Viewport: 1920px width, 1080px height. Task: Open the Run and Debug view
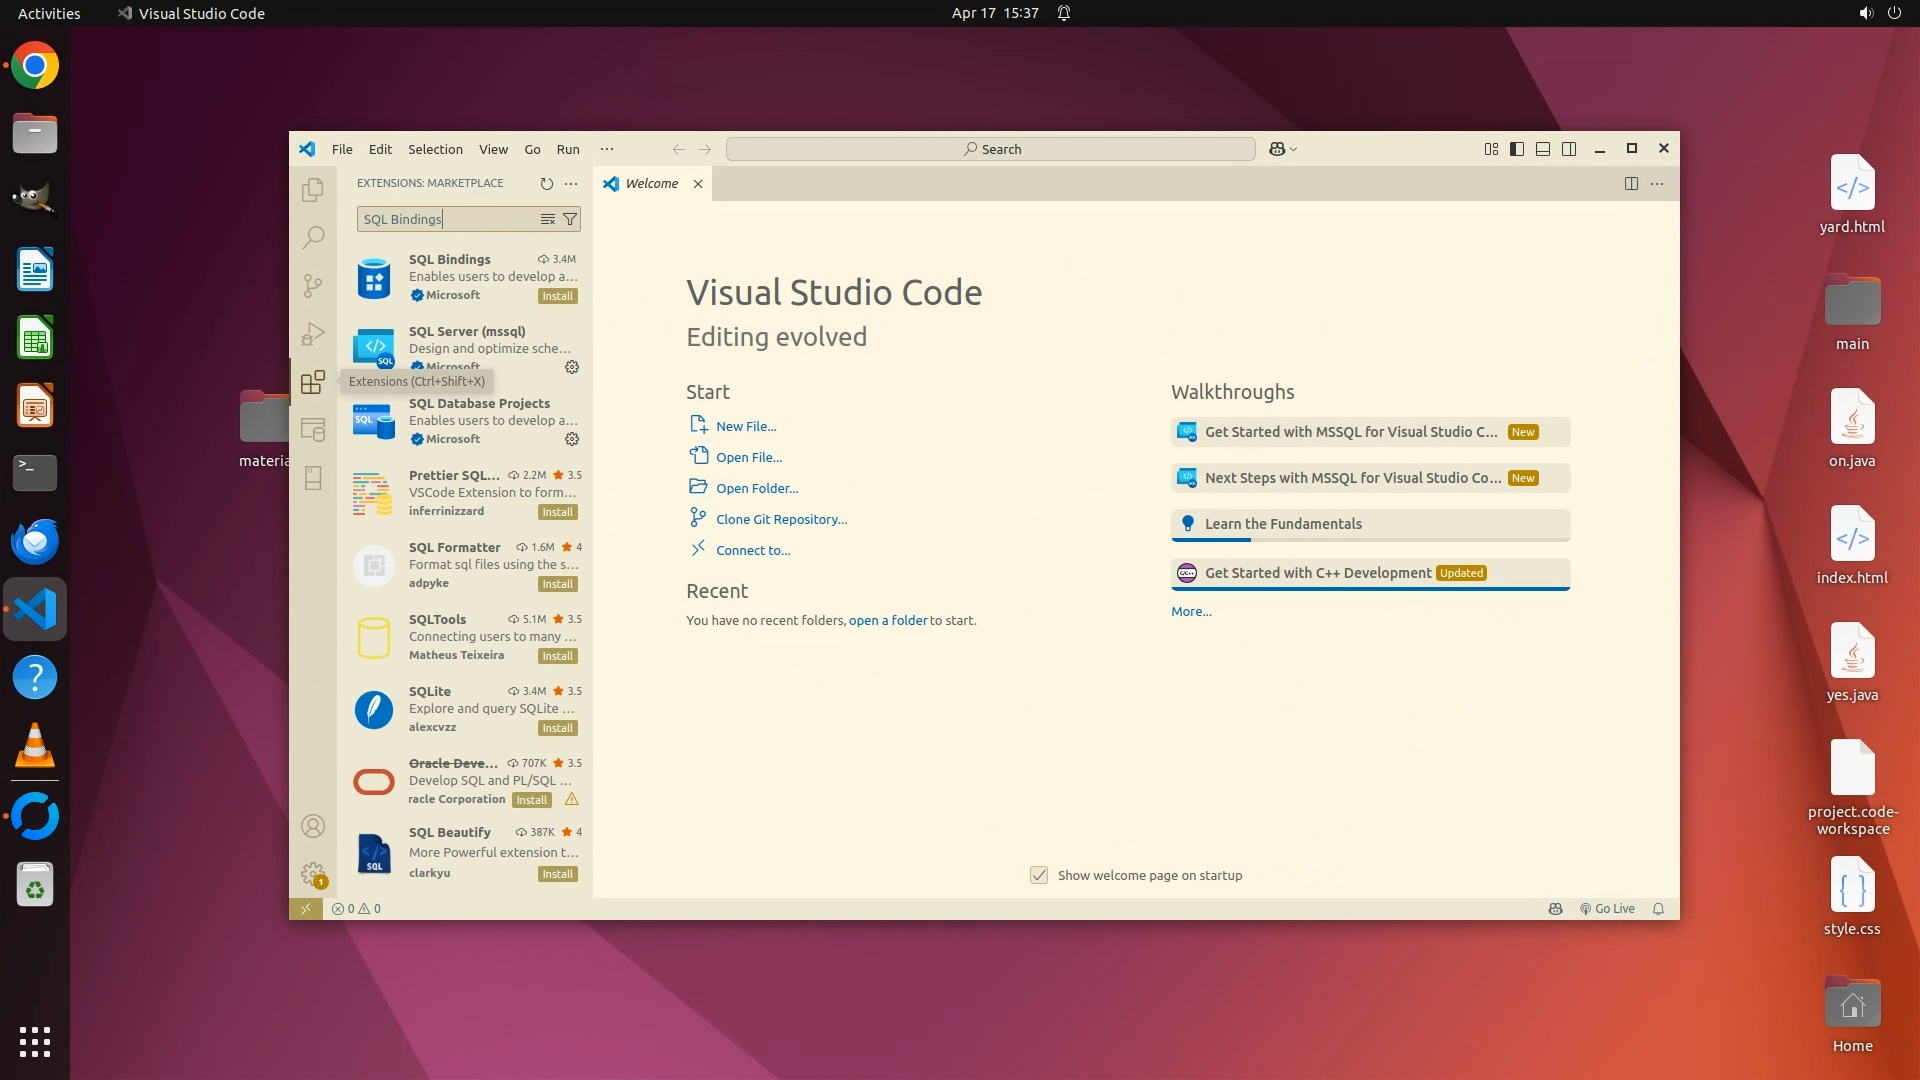click(x=313, y=334)
